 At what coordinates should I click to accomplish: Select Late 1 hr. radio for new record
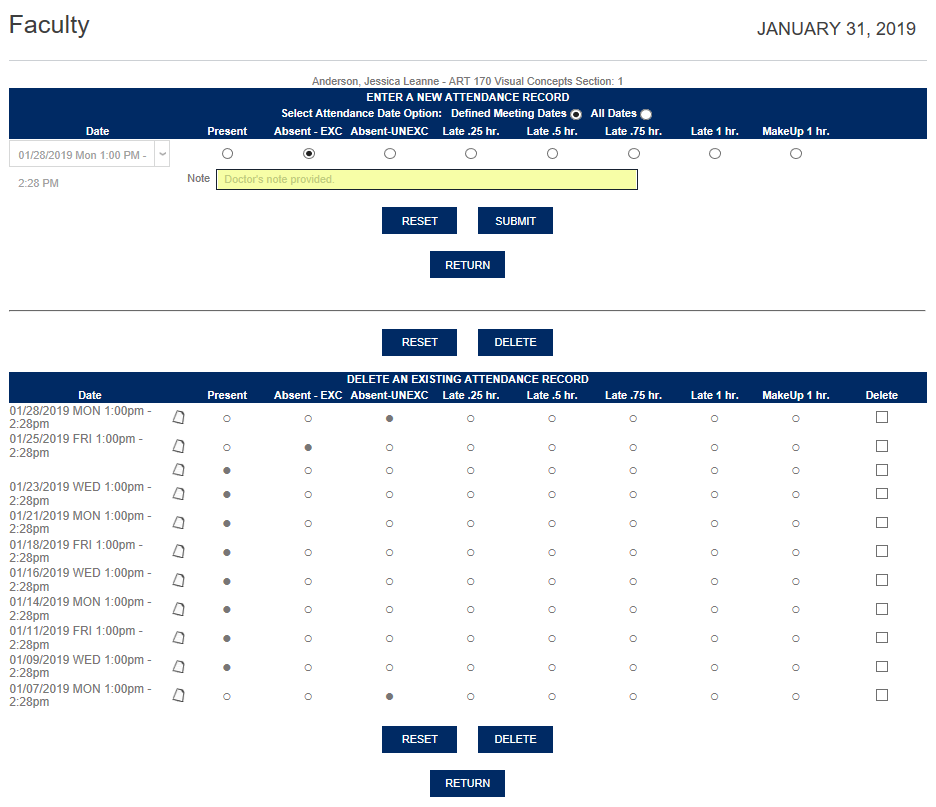tap(715, 154)
